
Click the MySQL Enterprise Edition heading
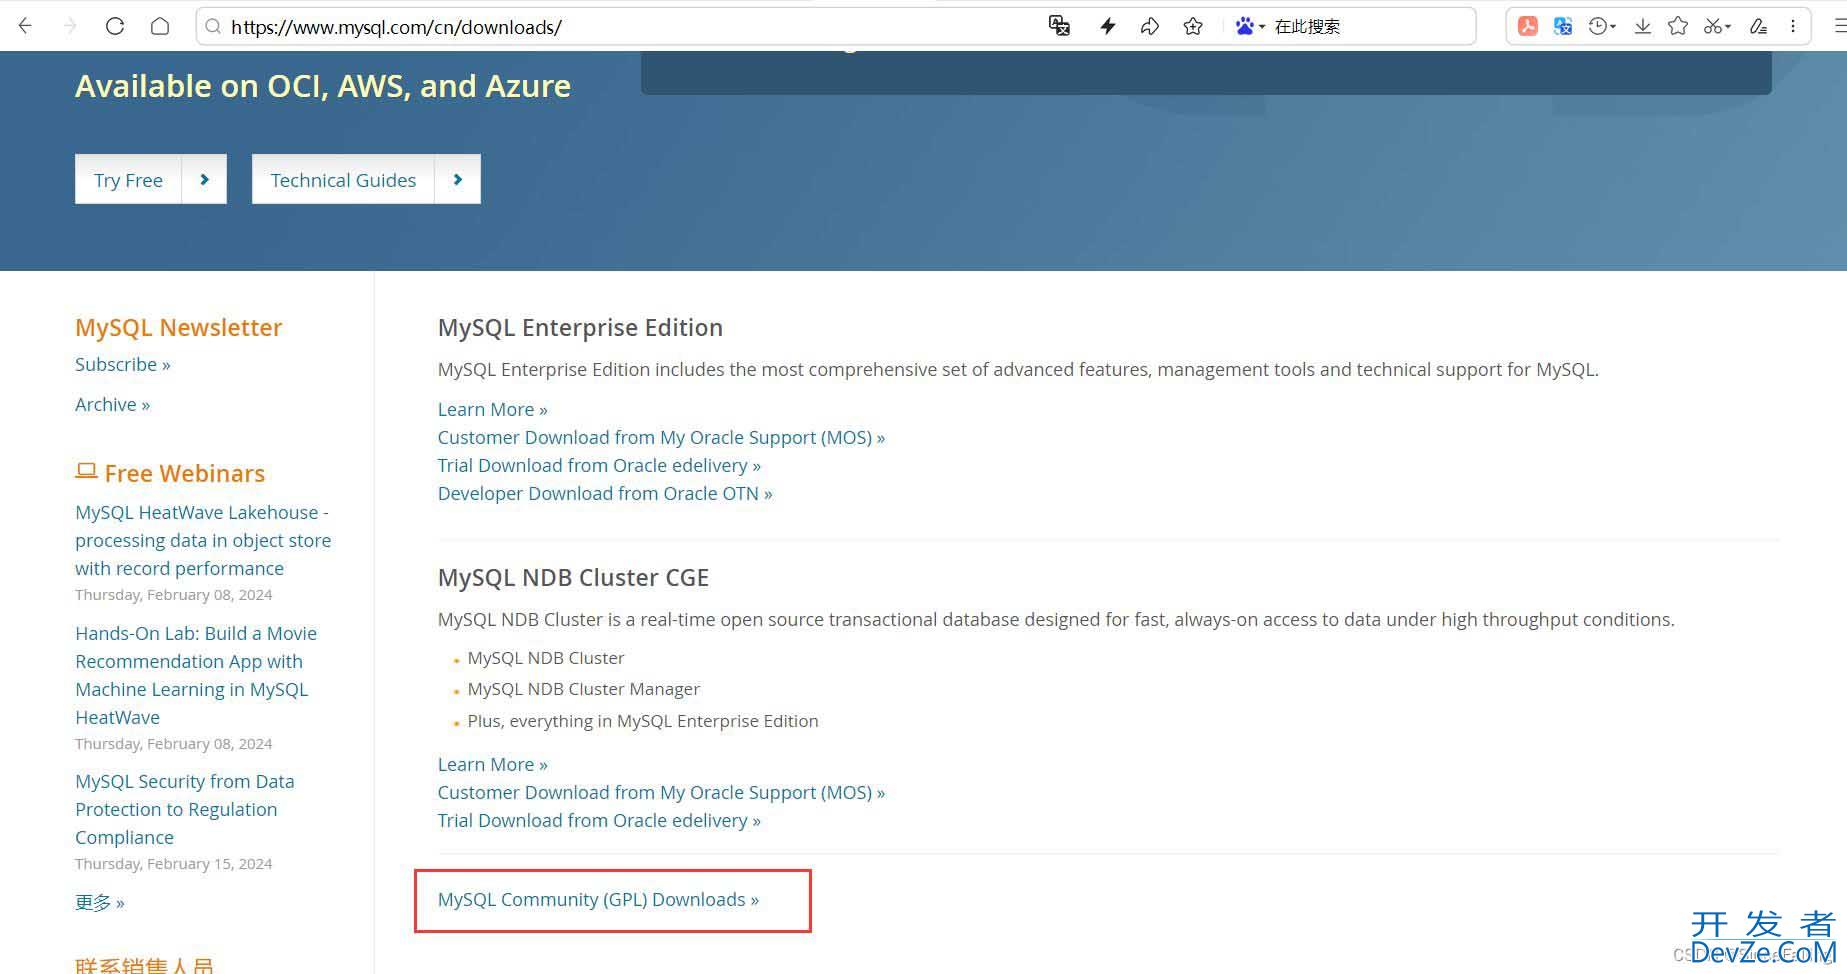pyautogui.click(x=580, y=327)
